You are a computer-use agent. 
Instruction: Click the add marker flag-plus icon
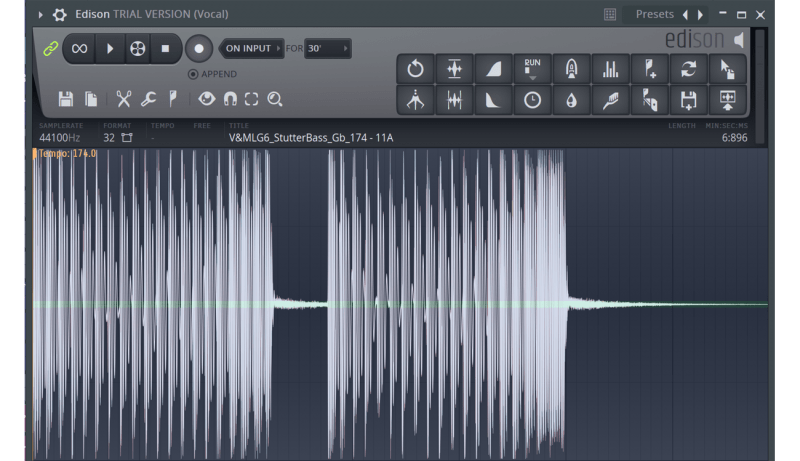click(x=649, y=69)
